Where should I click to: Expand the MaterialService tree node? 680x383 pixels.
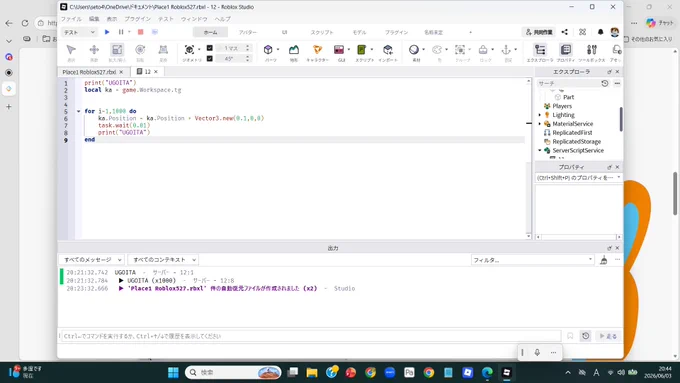pyautogui.click(x=540, y=124)
